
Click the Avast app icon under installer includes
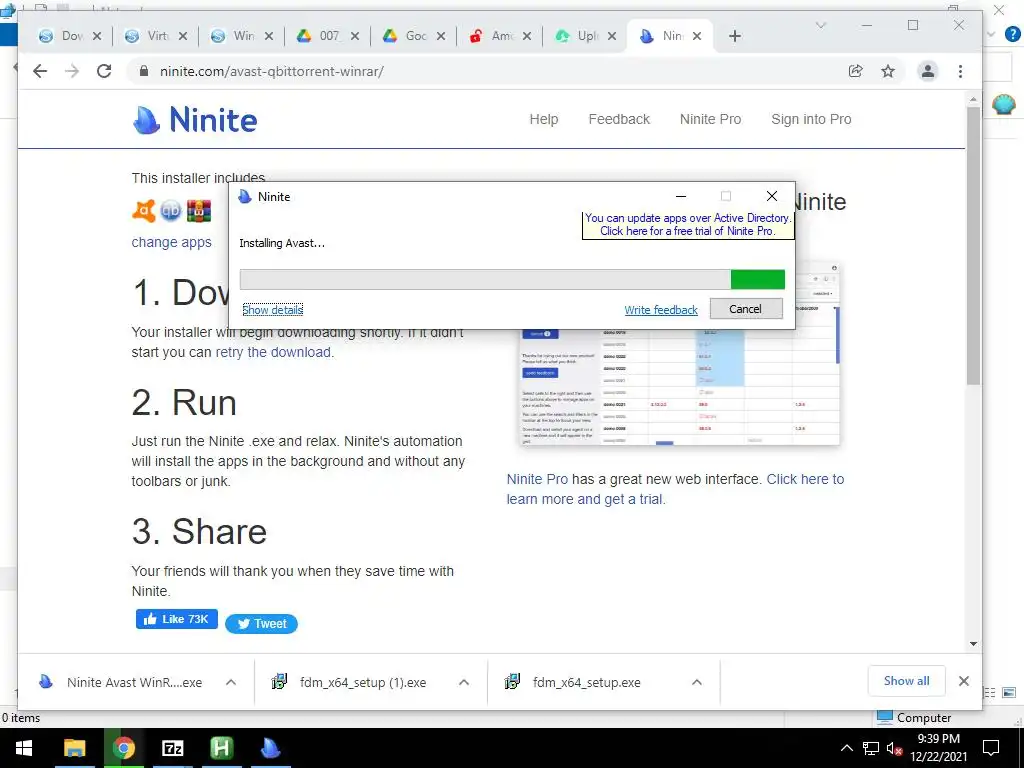pos(144,210)
